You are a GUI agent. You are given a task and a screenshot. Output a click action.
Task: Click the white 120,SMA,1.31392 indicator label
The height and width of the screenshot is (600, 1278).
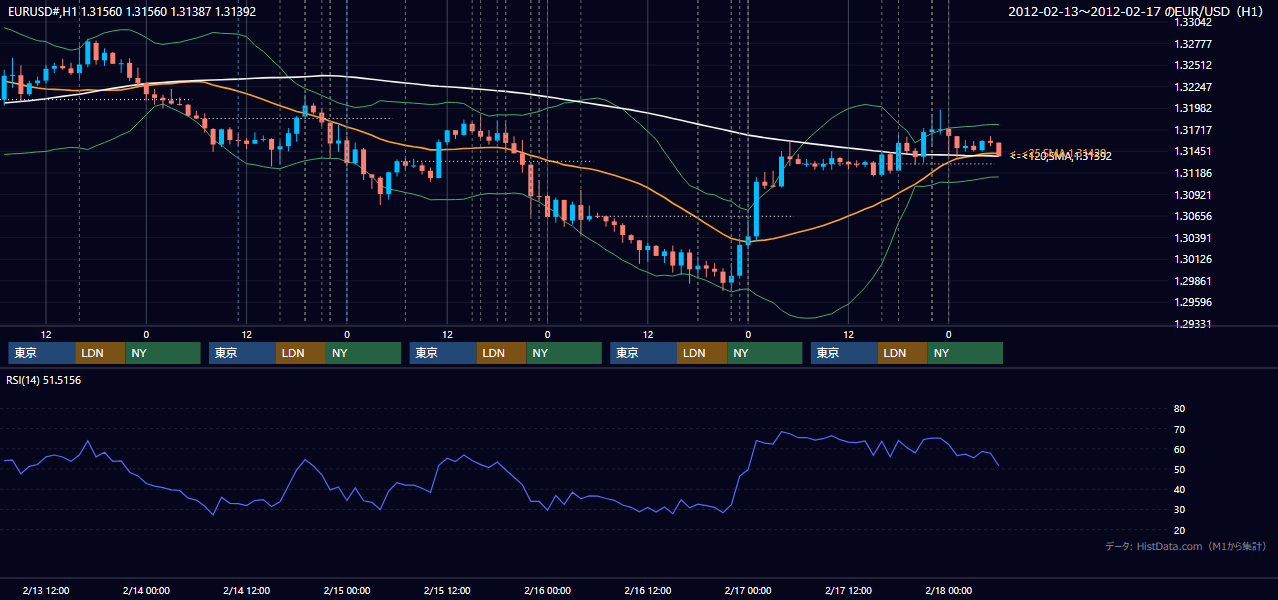(x=1061, y=157)
